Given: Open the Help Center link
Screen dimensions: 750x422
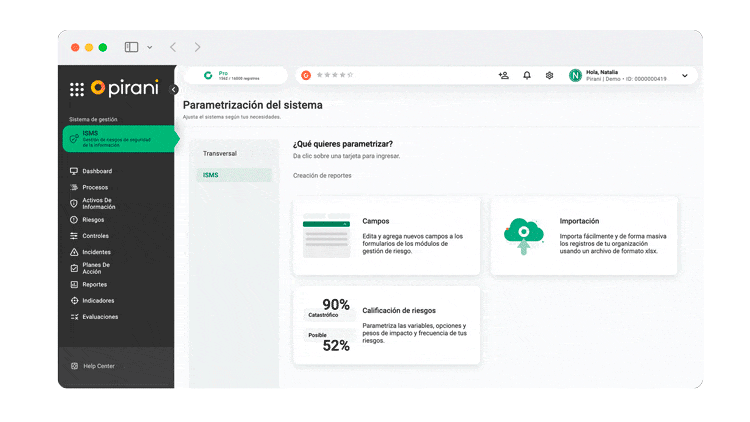Looking at the screenshot, I should click(x=98, y=366).
